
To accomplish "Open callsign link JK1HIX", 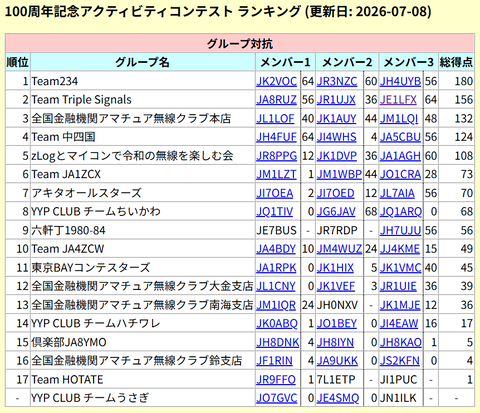I will click(335, 268).
